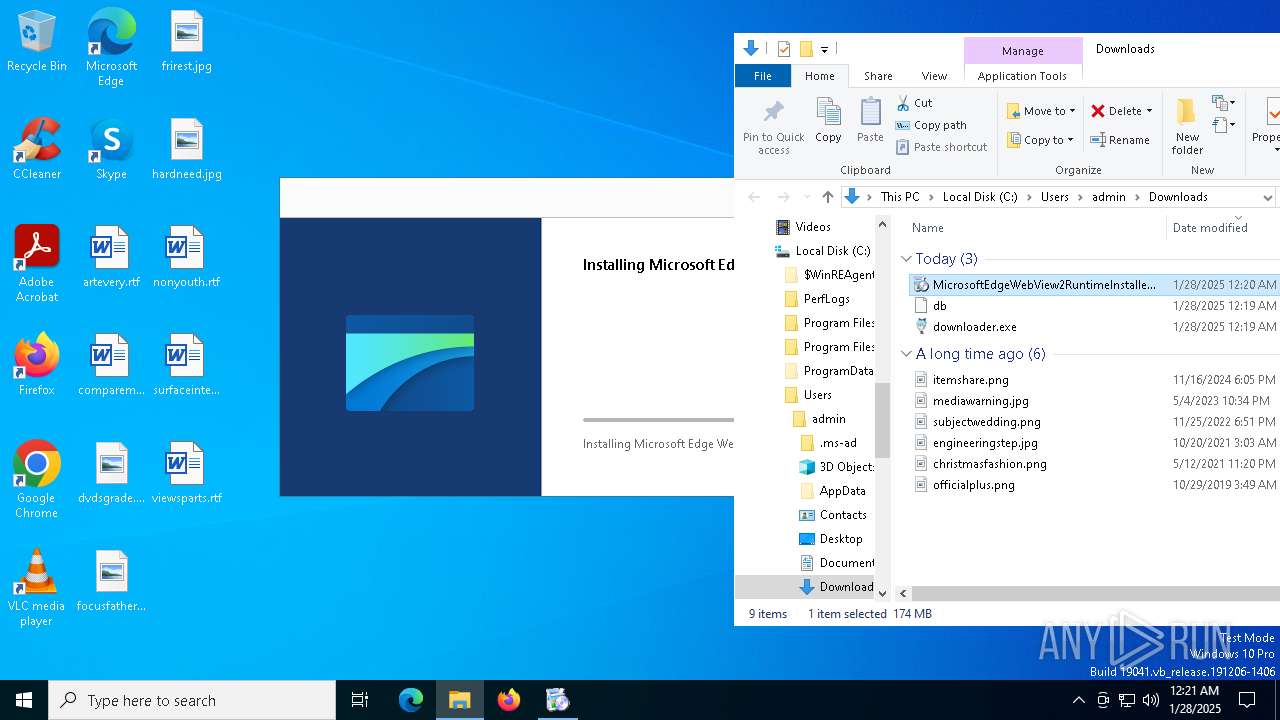Select the Skype desktop shortcut

[111, 150]
